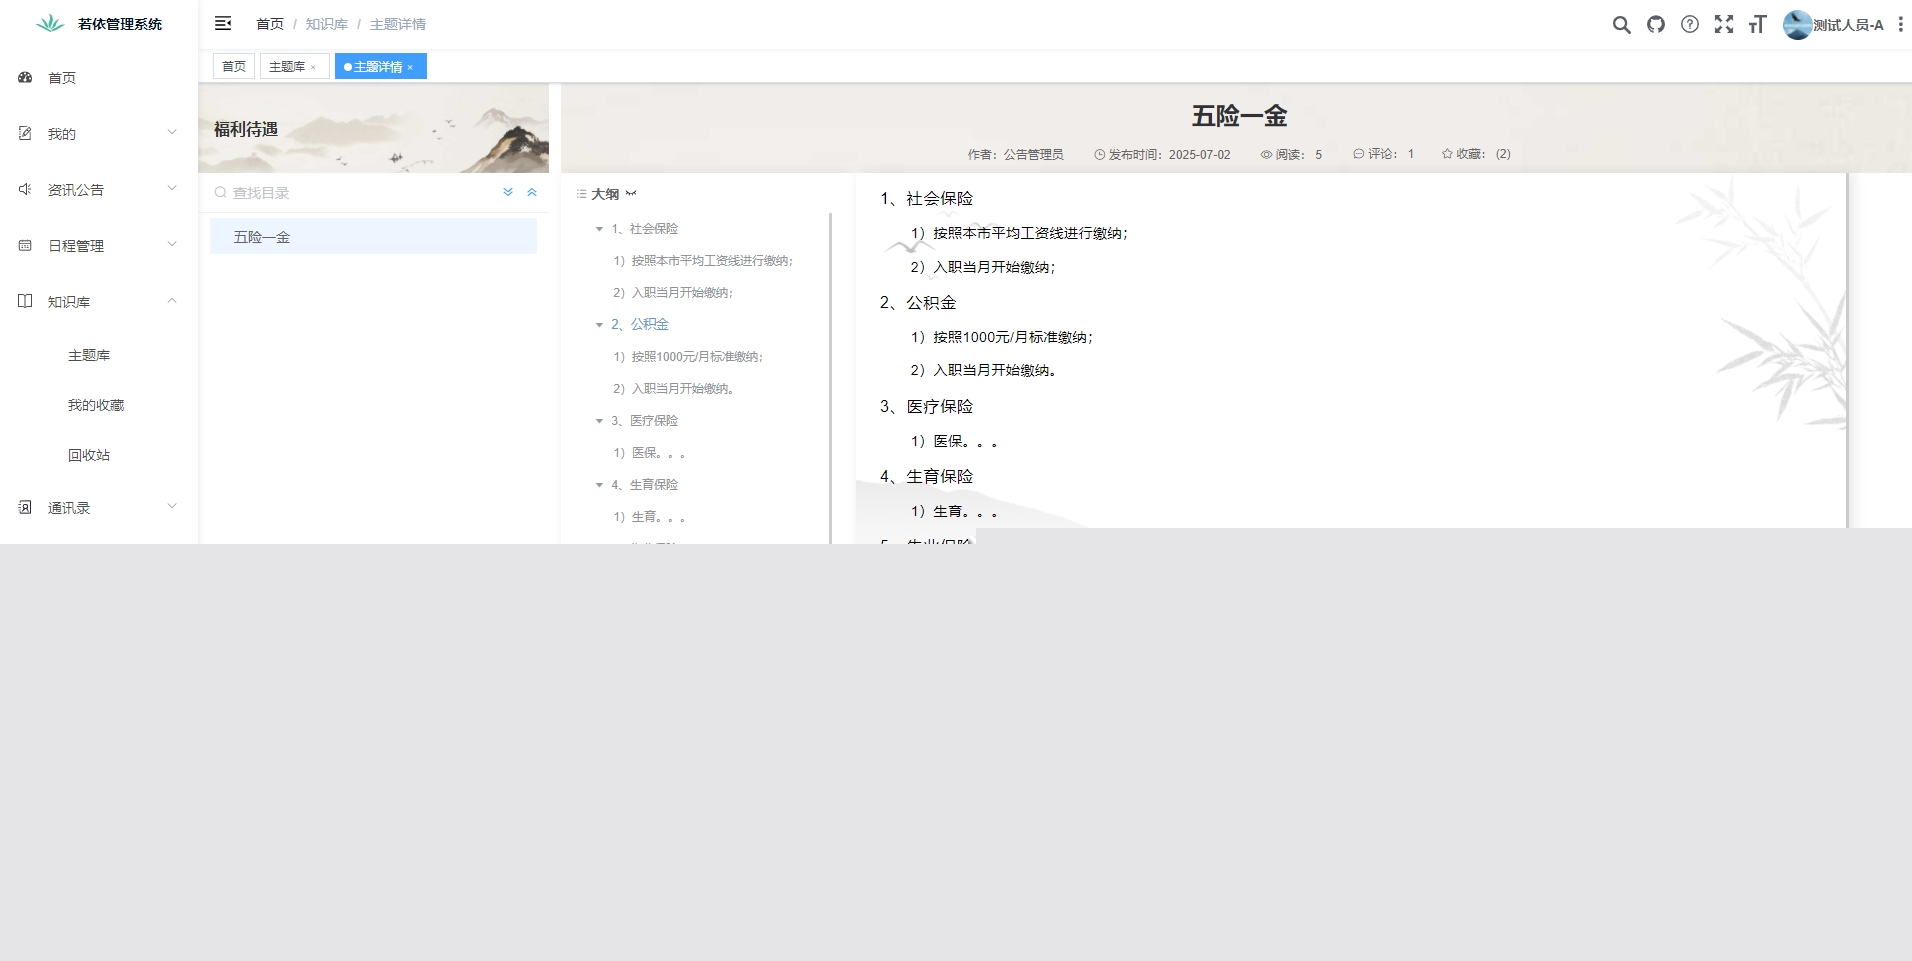Toggle the favorite star icon beside 收藏
Viewport: 1912px width, 961px height.
click(1447, 154)
